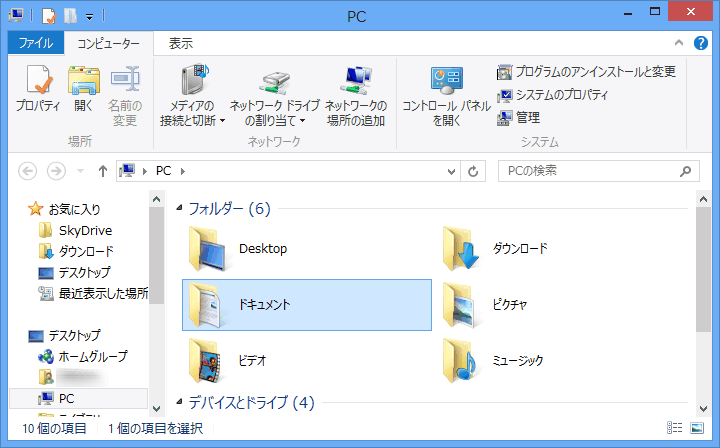Click the search magnifier icon
720x448 pixels.
coord(686,171)
